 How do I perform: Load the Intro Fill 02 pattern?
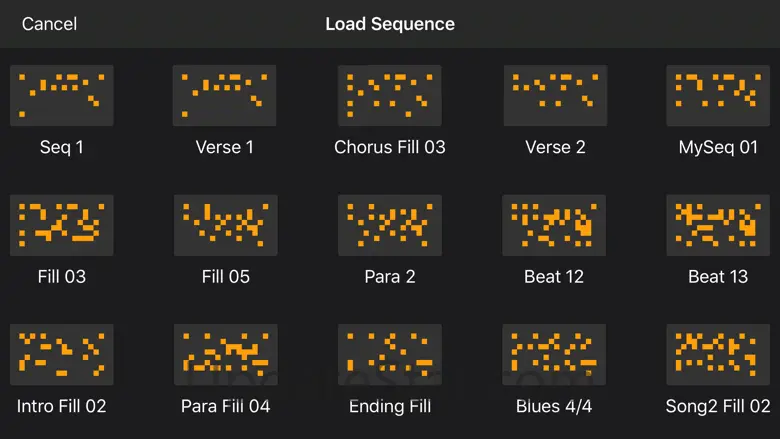click(x=61, y=355)
